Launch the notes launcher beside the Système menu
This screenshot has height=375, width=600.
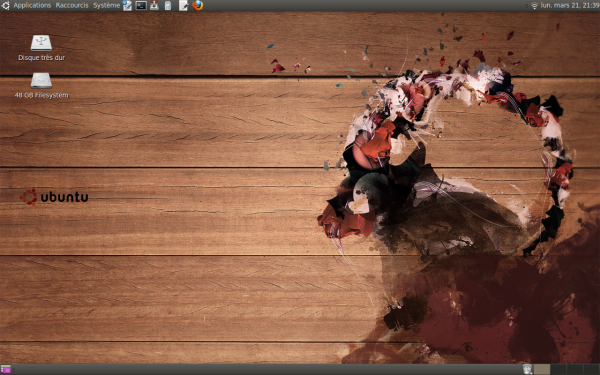[x=127, y=5]
